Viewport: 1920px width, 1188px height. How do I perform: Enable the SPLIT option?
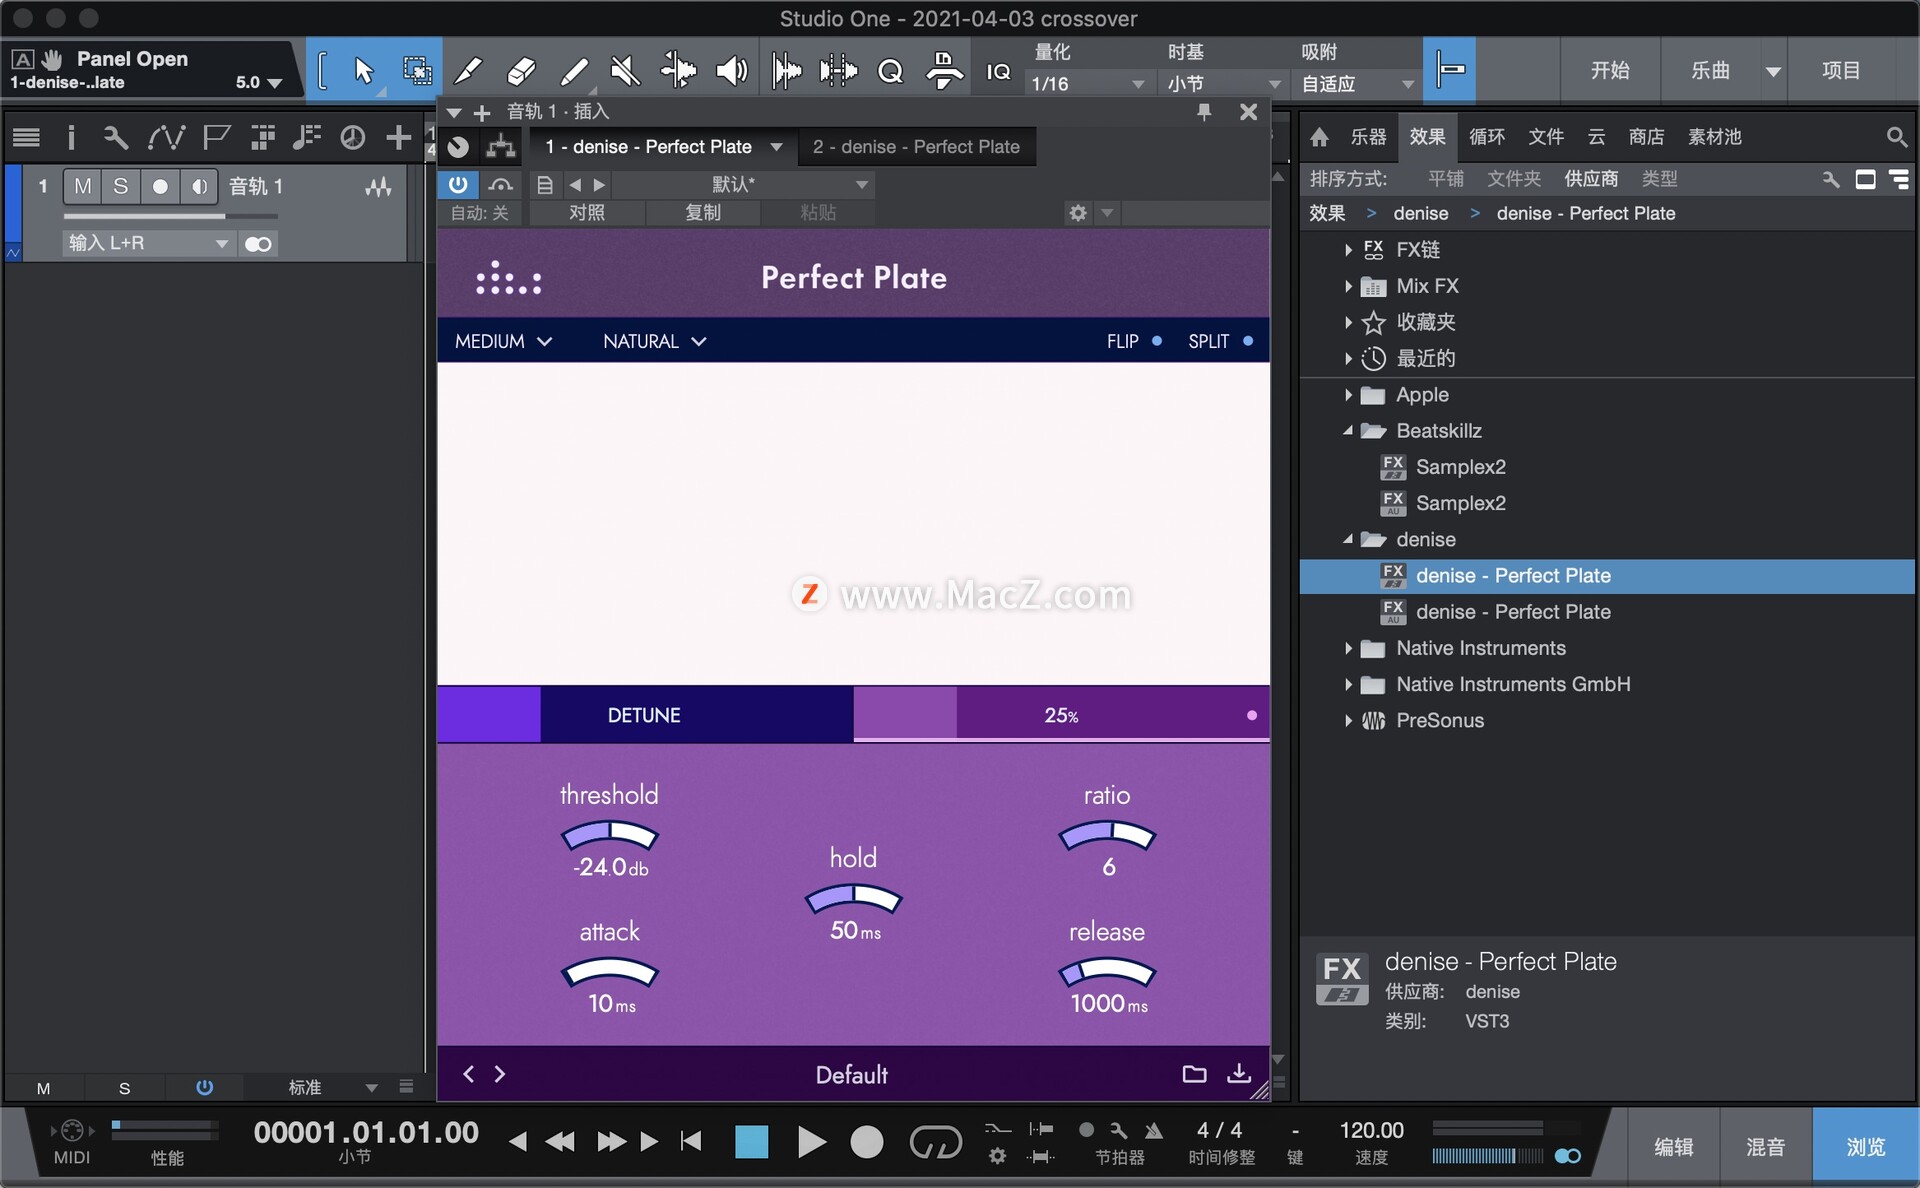(1220, 341)
